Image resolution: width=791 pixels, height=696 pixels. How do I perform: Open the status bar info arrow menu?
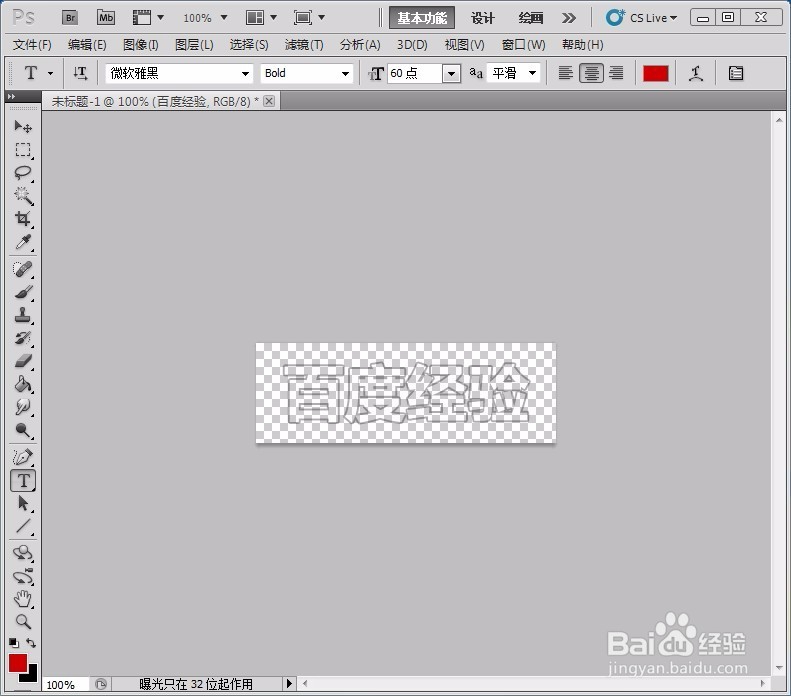(289, 684)
